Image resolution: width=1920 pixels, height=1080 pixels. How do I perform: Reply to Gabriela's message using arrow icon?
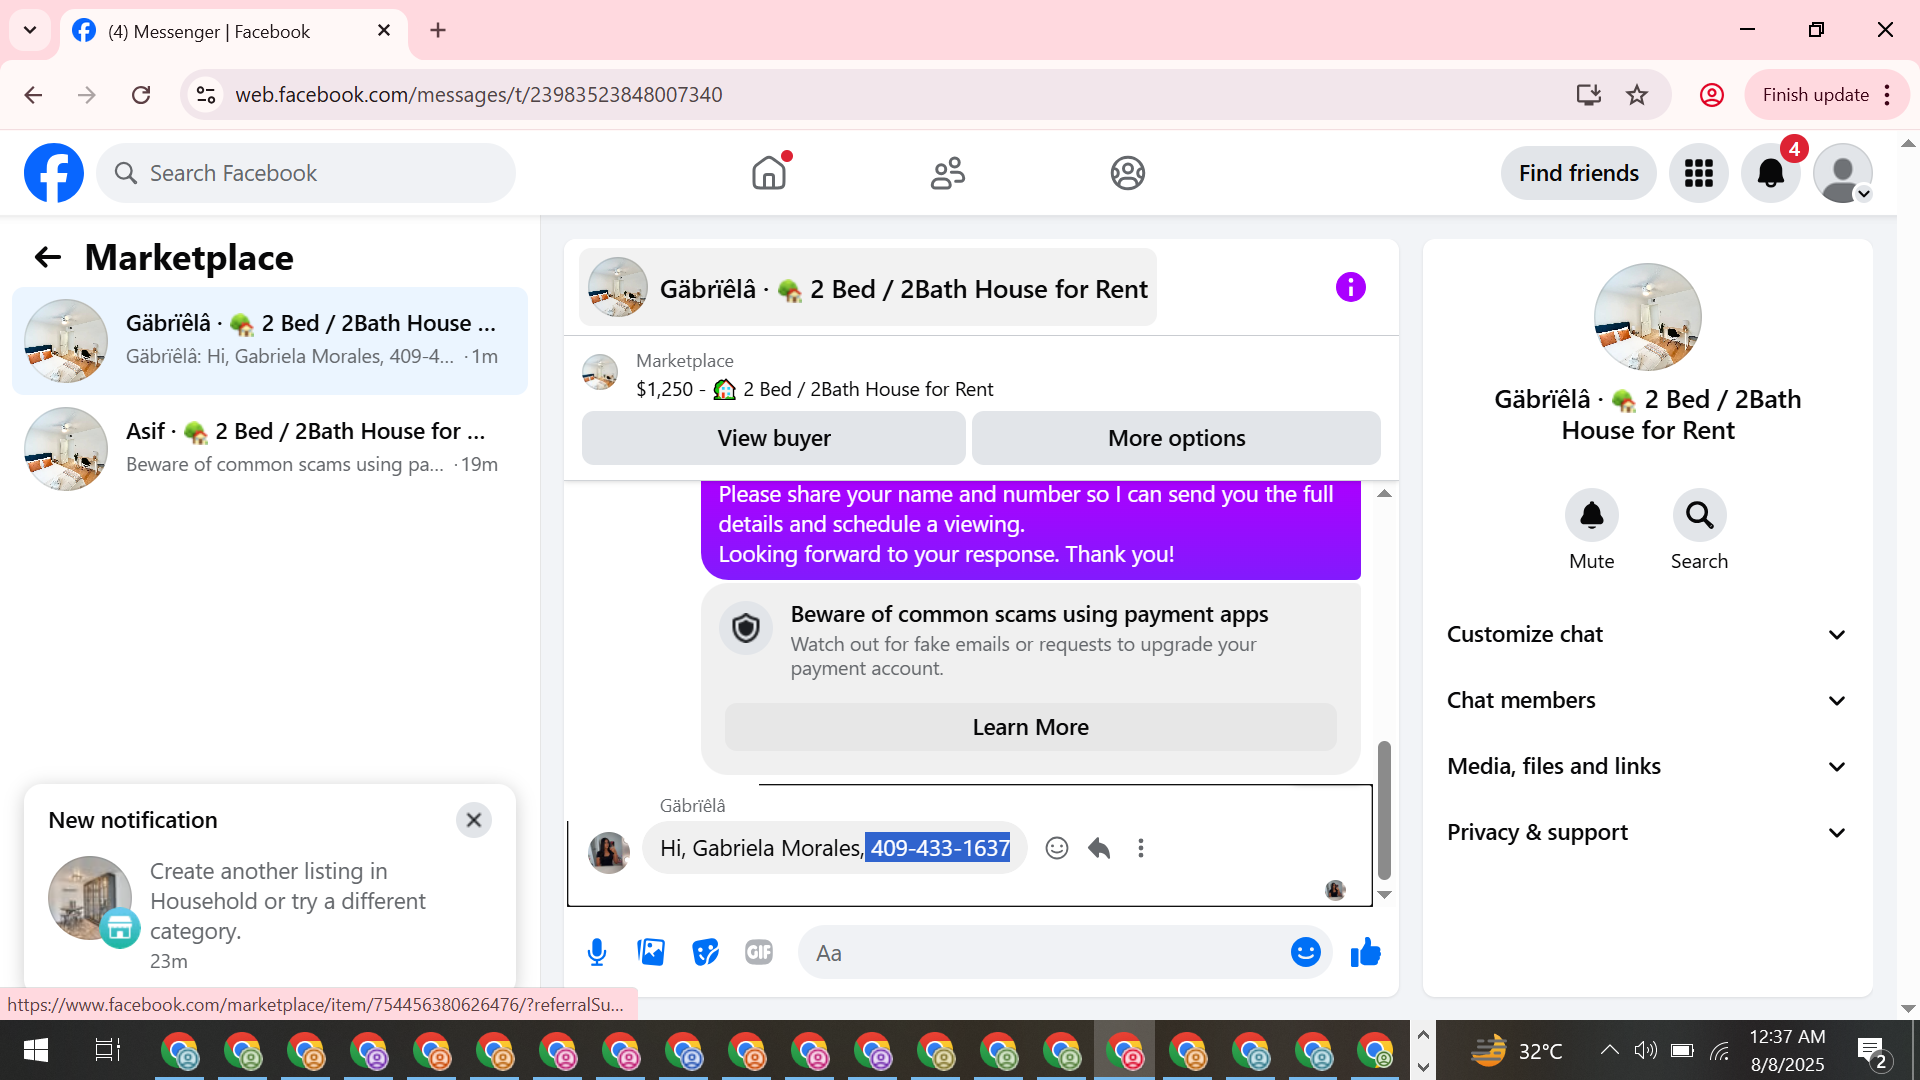pos(1099,848)
